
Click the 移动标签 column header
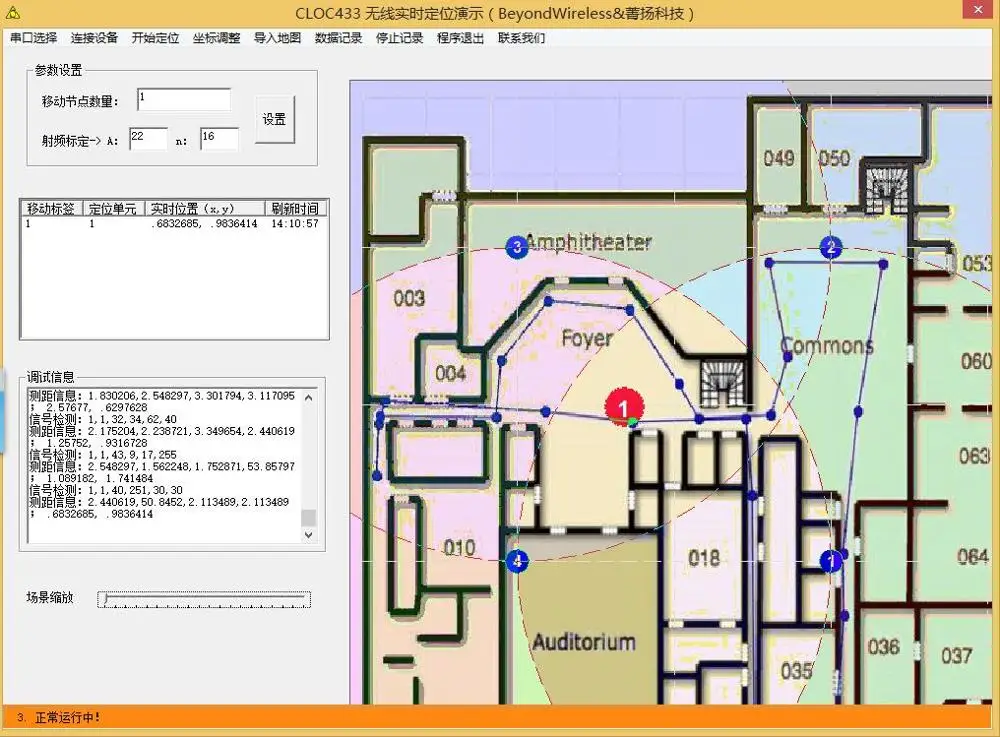(51, 208)
